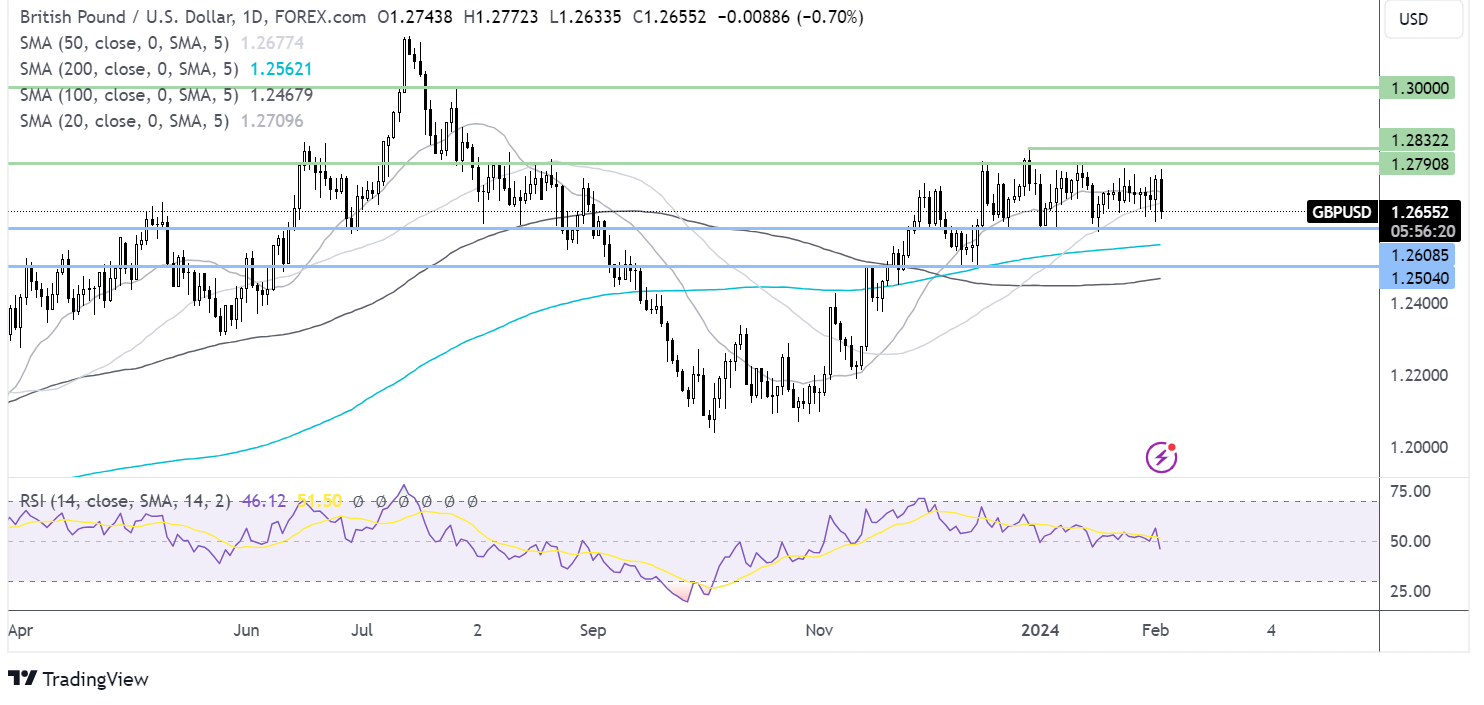
Task: Click the Nov label on time axis
Action: point(820,630)
